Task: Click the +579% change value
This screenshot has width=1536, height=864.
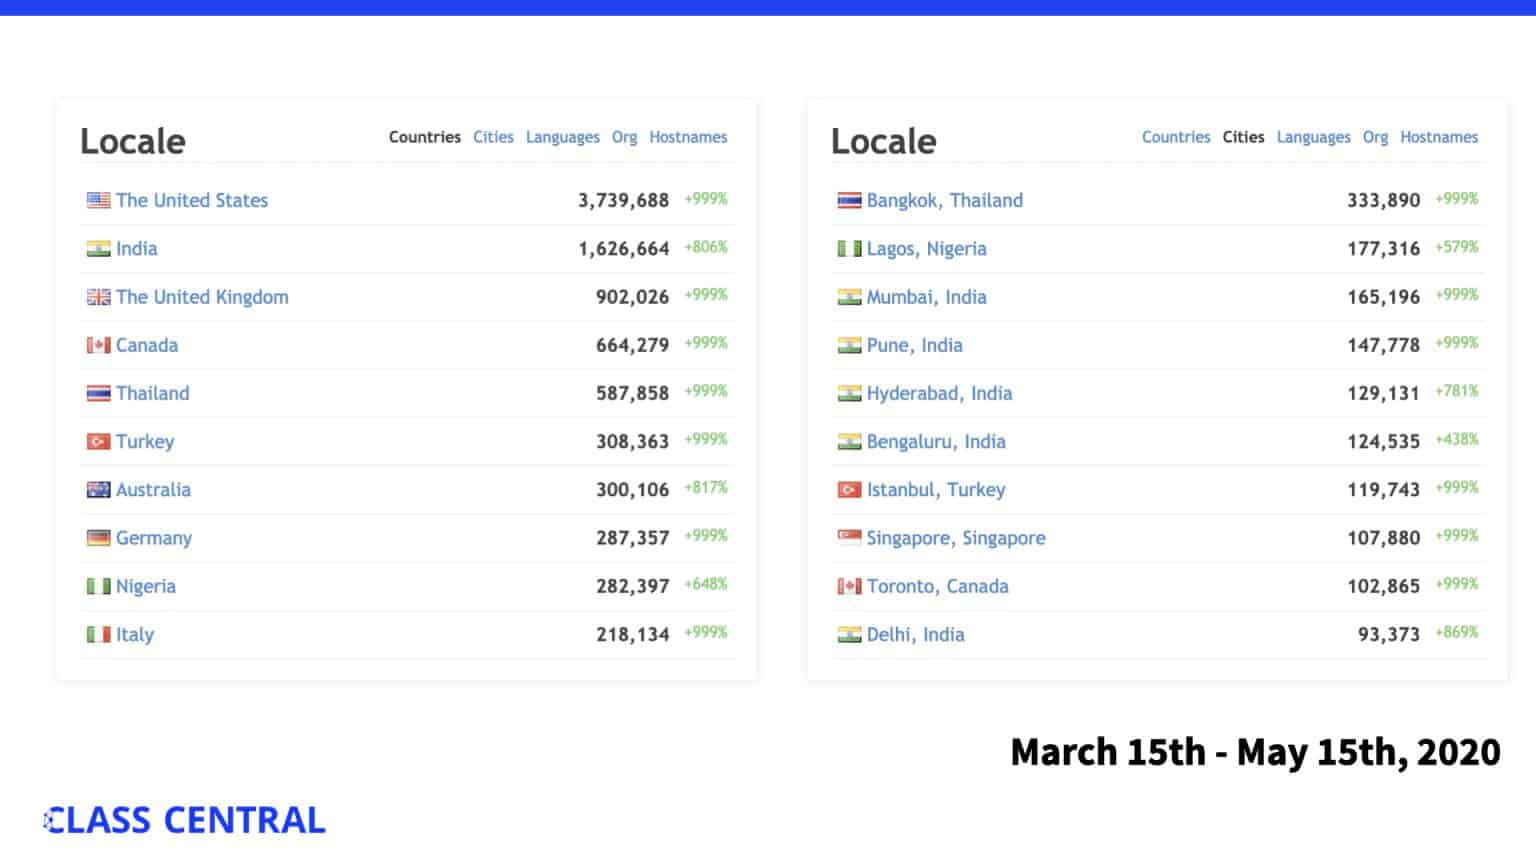Action: coord(1457,247)
